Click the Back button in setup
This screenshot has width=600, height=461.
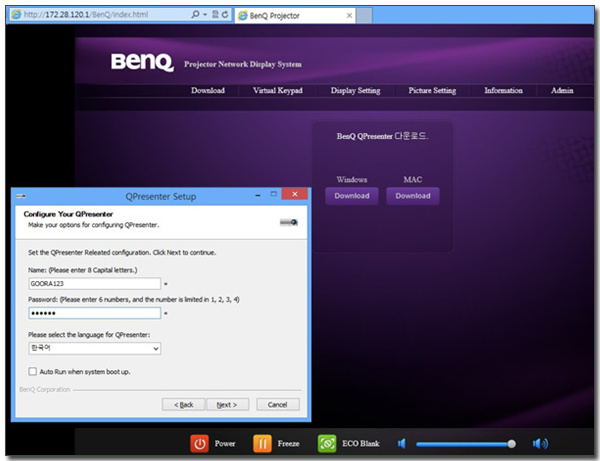tap(183, 404)
